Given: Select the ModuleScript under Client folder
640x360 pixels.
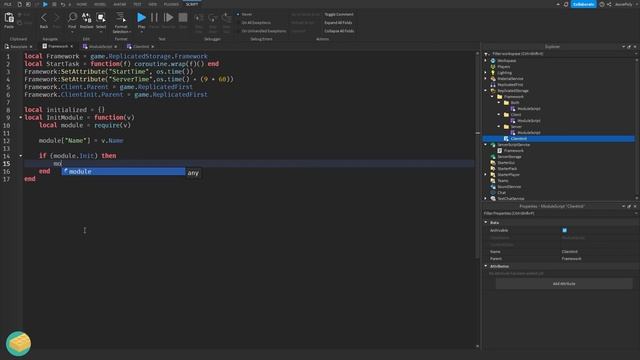Looking at the screenshot, I should [529, 120].
